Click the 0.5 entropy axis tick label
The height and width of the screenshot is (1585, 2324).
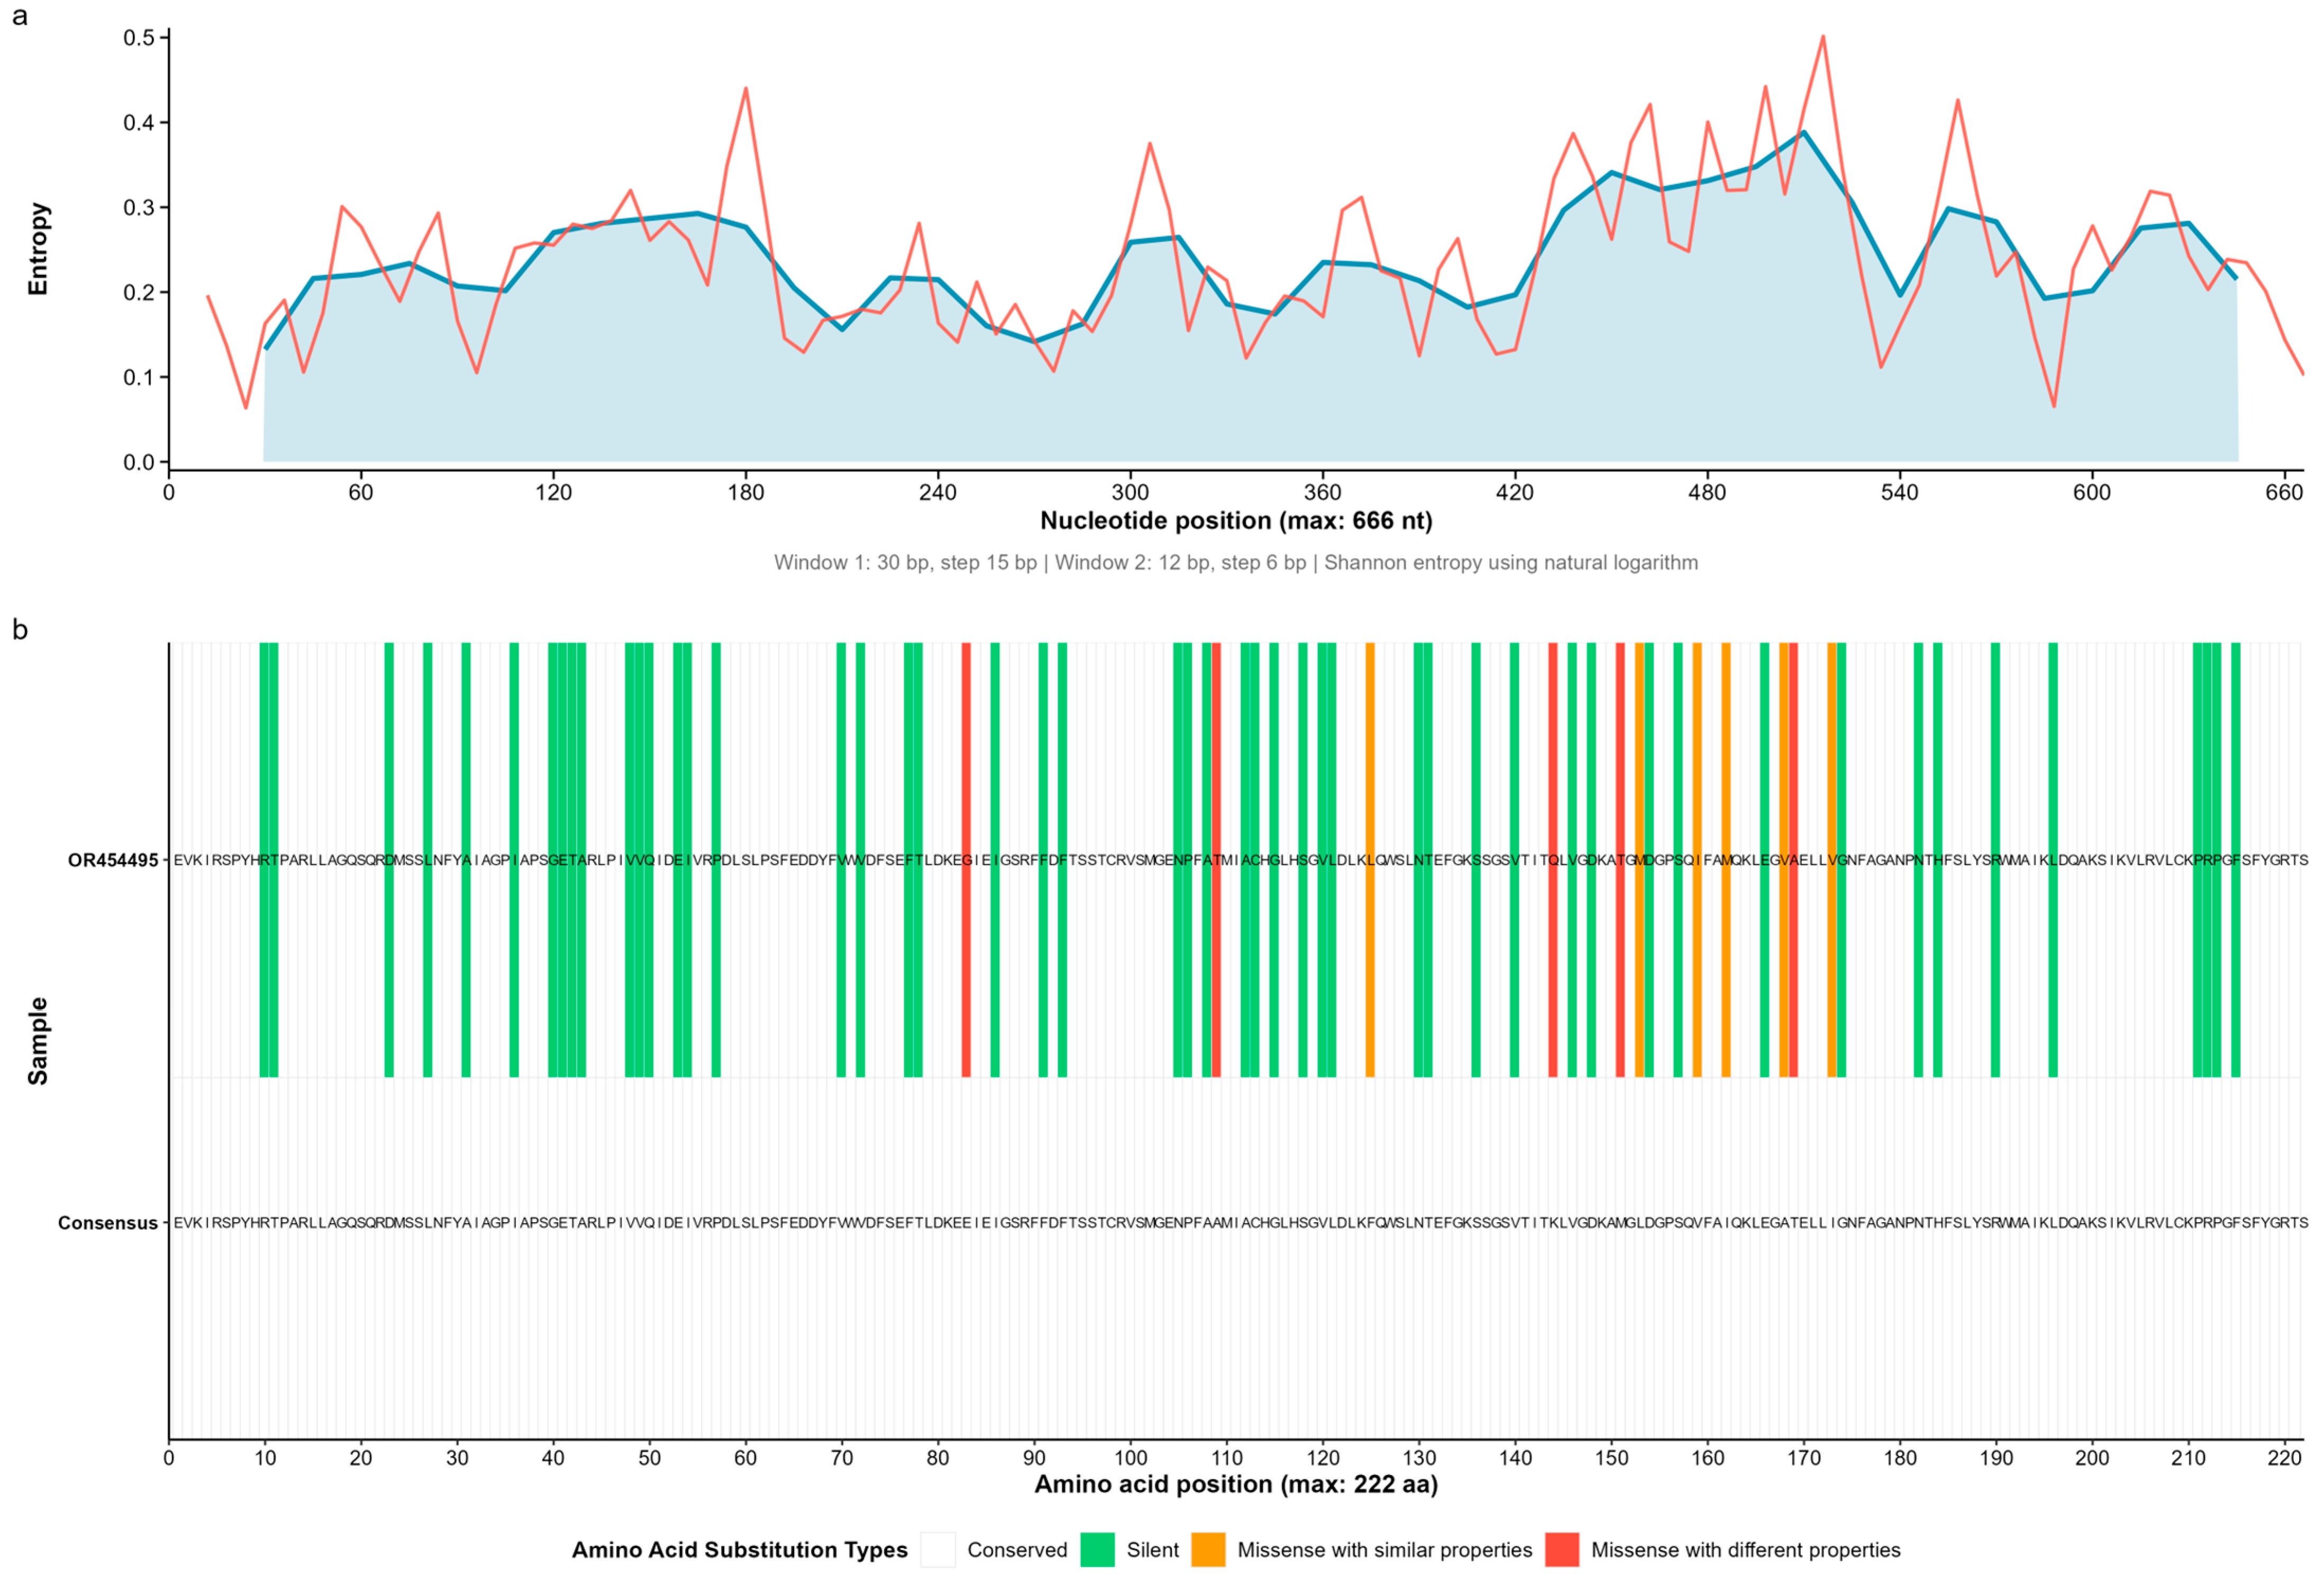138,38
